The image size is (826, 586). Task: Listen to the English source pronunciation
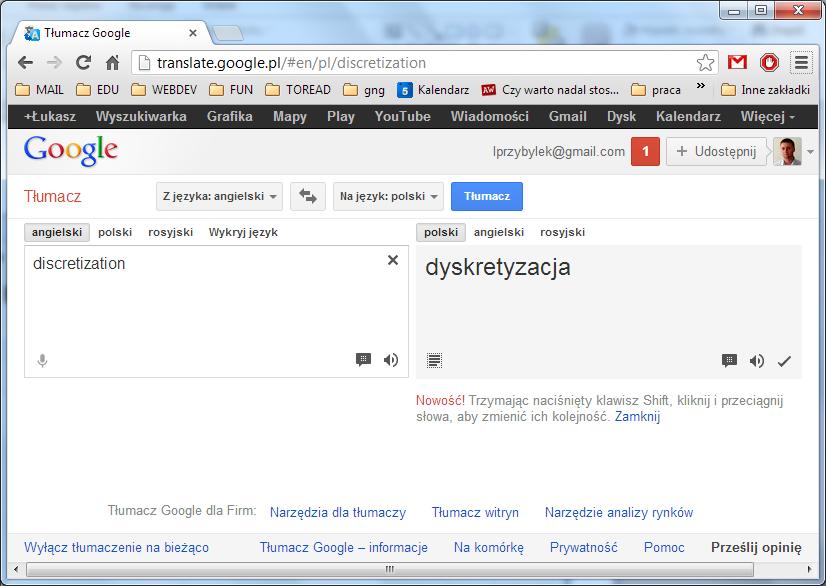(x=391, y=360)
